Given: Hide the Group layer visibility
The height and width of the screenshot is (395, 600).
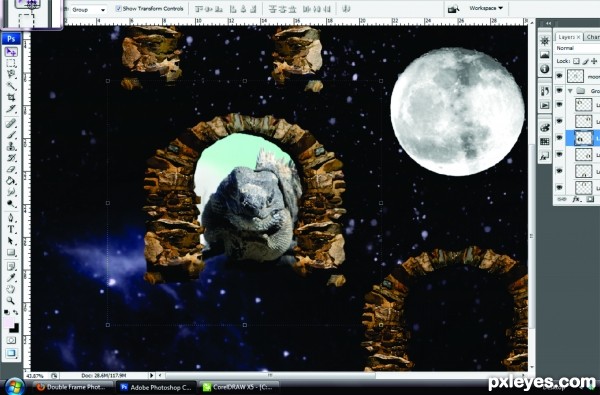Looking at the screenshot, I should click(559, 91).
